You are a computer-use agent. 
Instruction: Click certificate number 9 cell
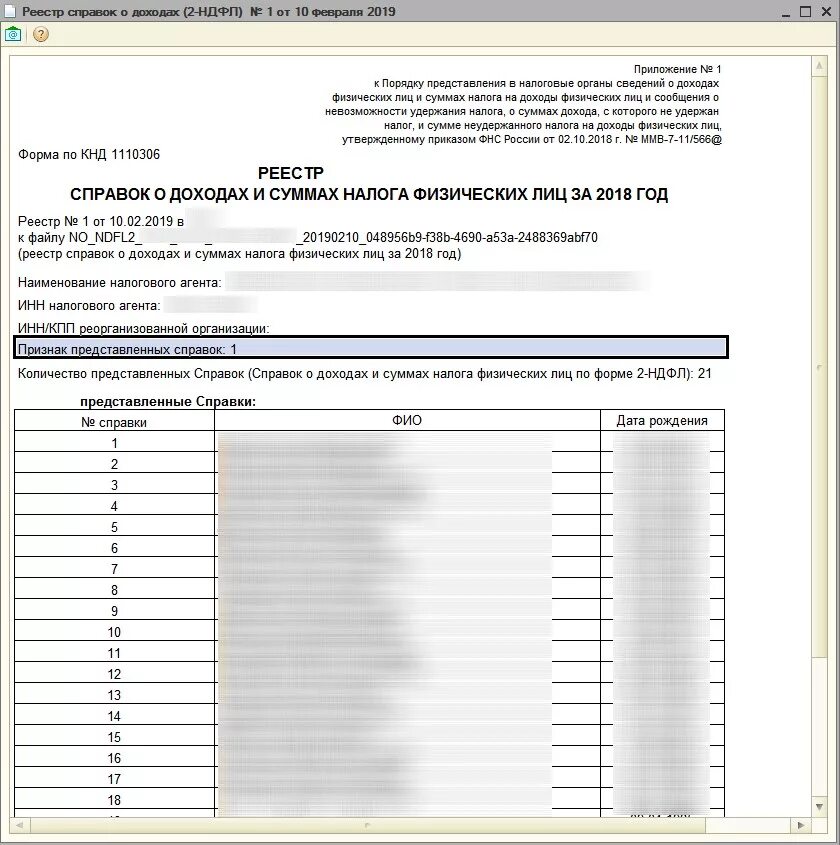click(x=114, y=611)
